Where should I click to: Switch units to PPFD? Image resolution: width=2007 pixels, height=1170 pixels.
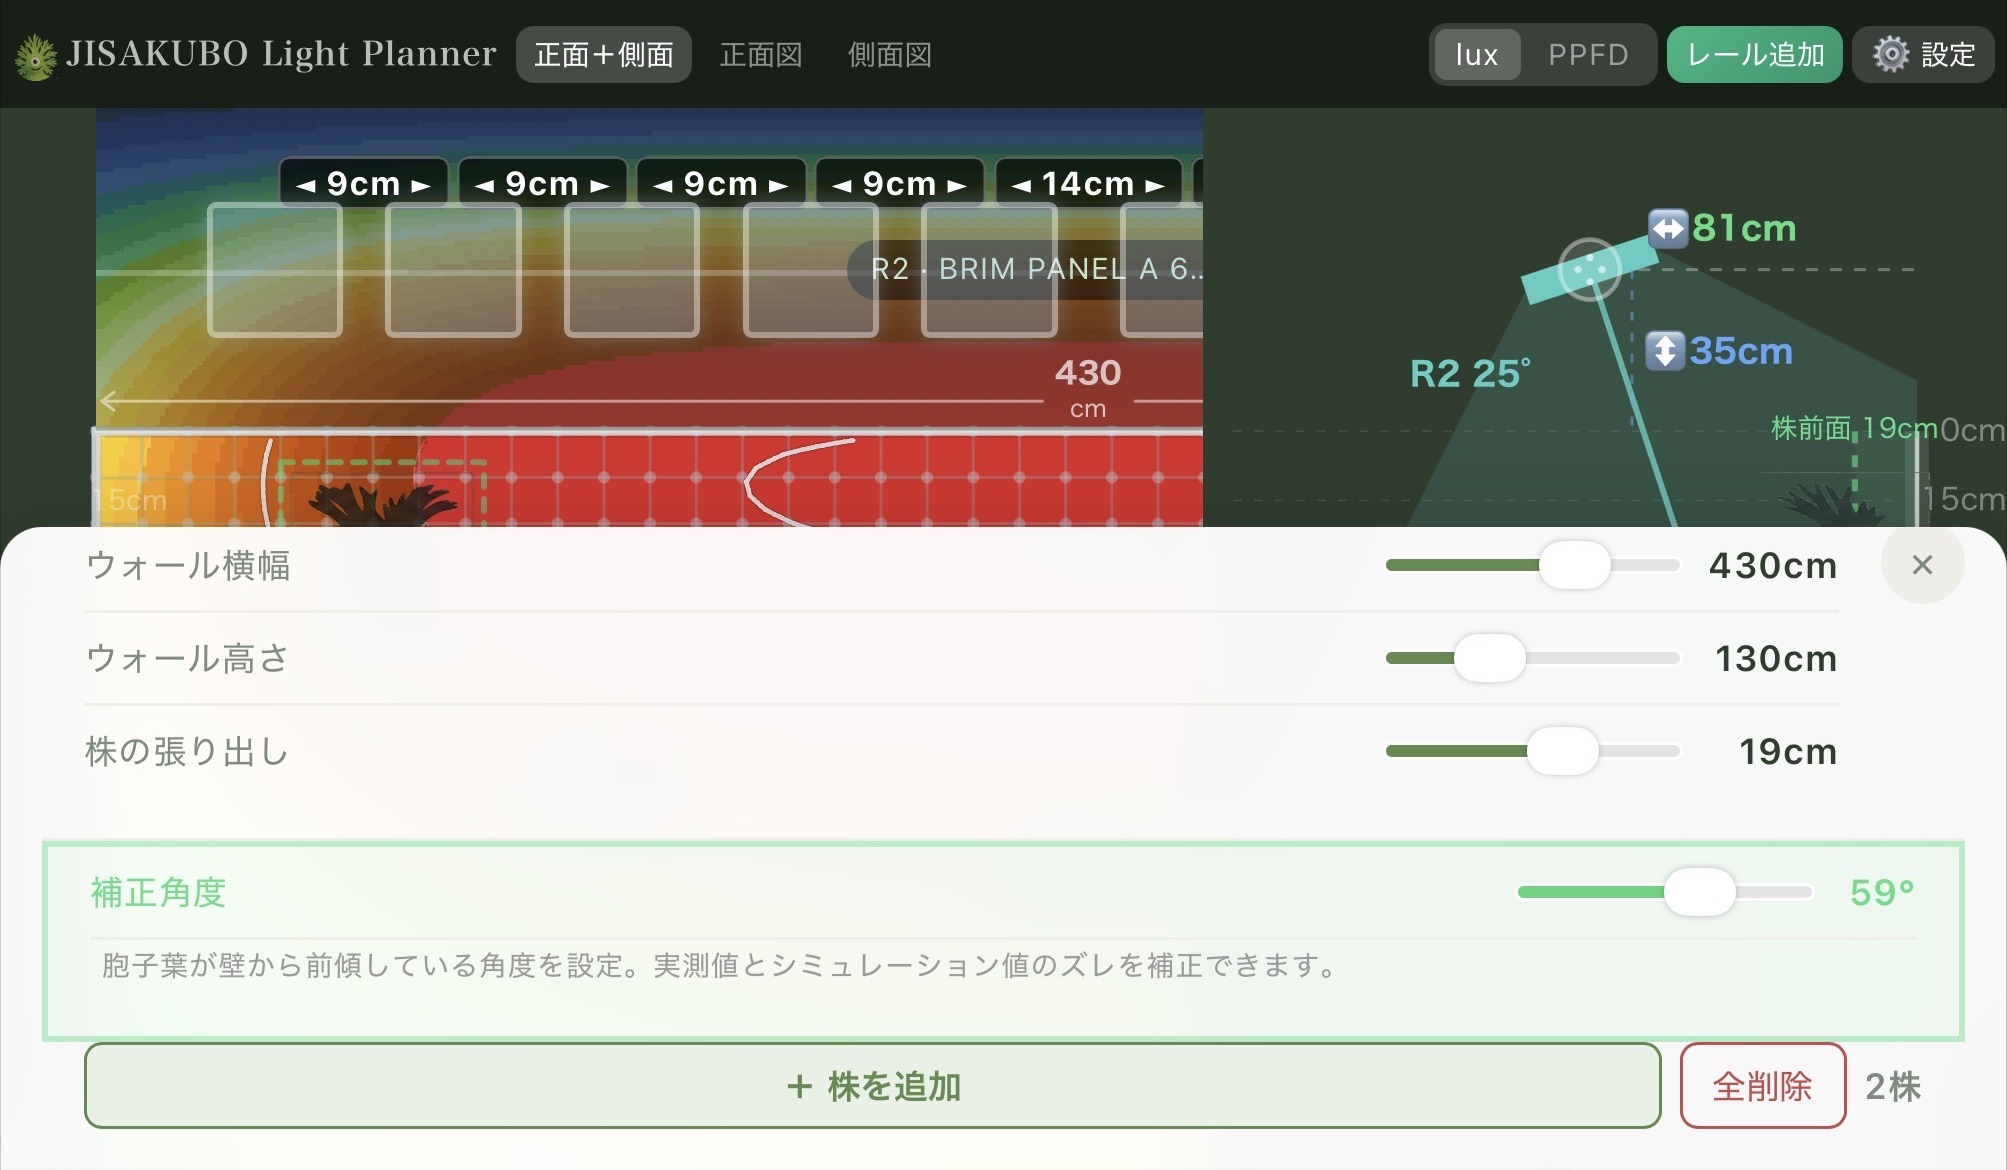coord(1591,55)
